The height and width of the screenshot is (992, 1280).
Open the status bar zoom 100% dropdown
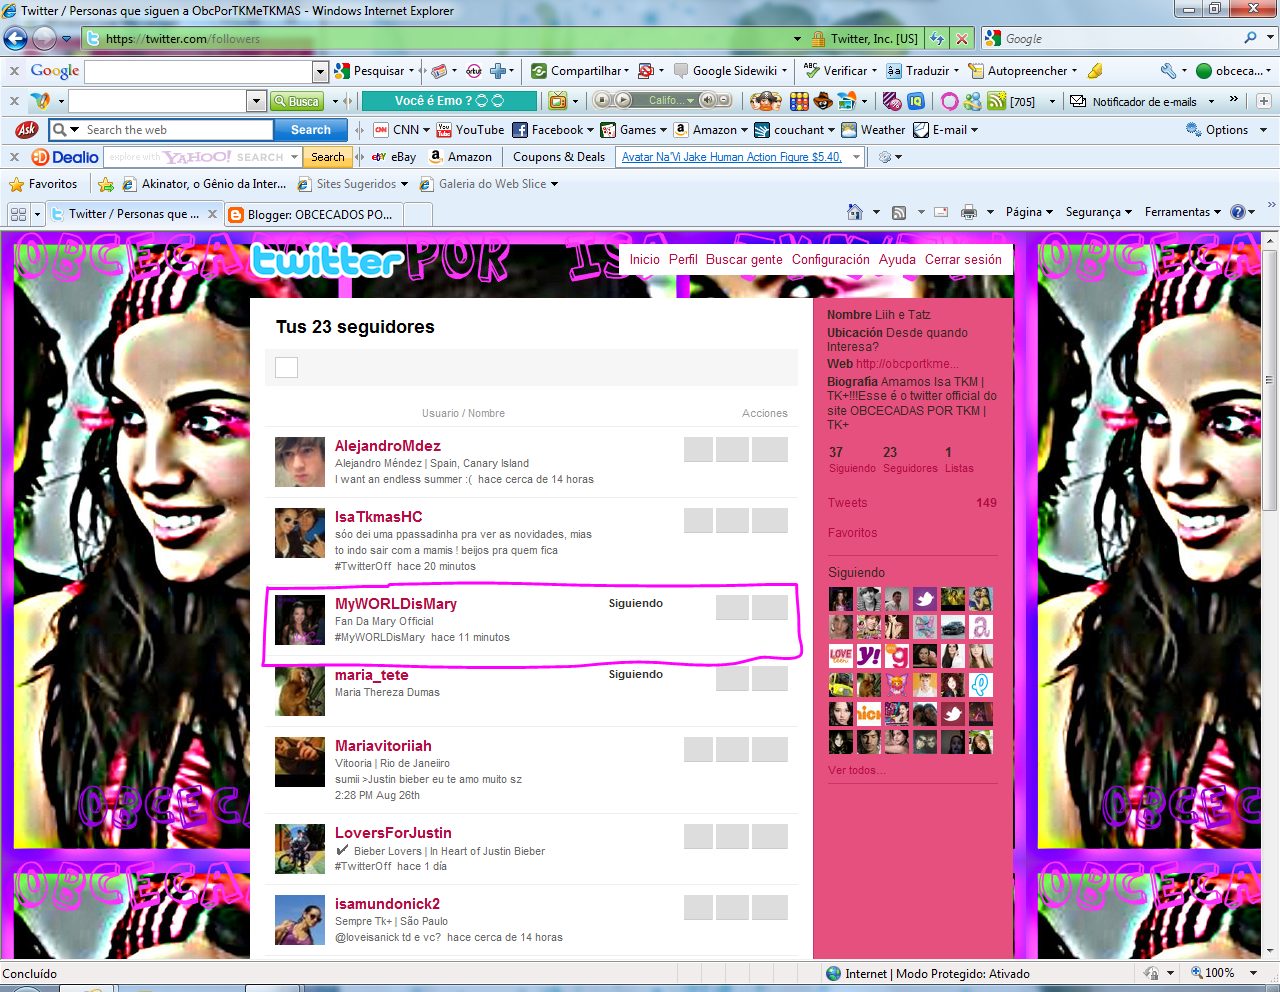point(1253,973)
